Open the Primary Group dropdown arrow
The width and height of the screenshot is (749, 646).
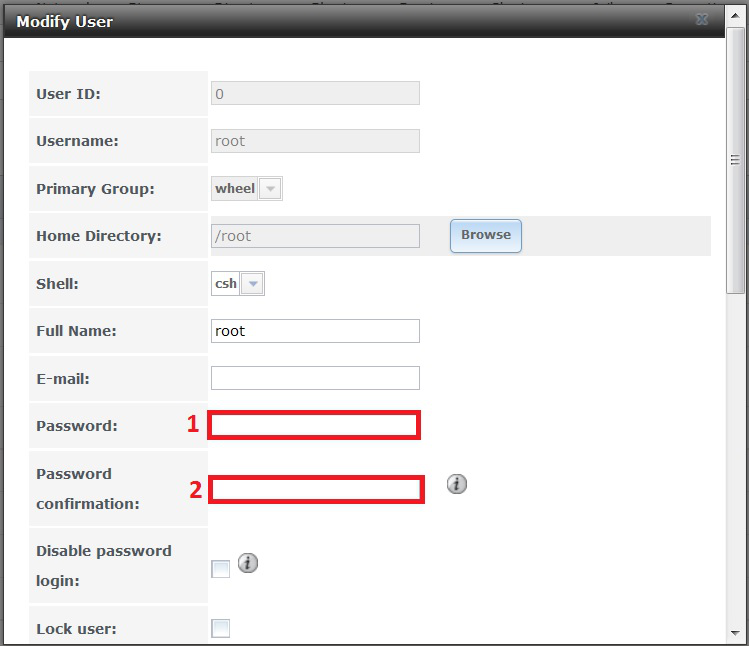(x=270, y=188)
